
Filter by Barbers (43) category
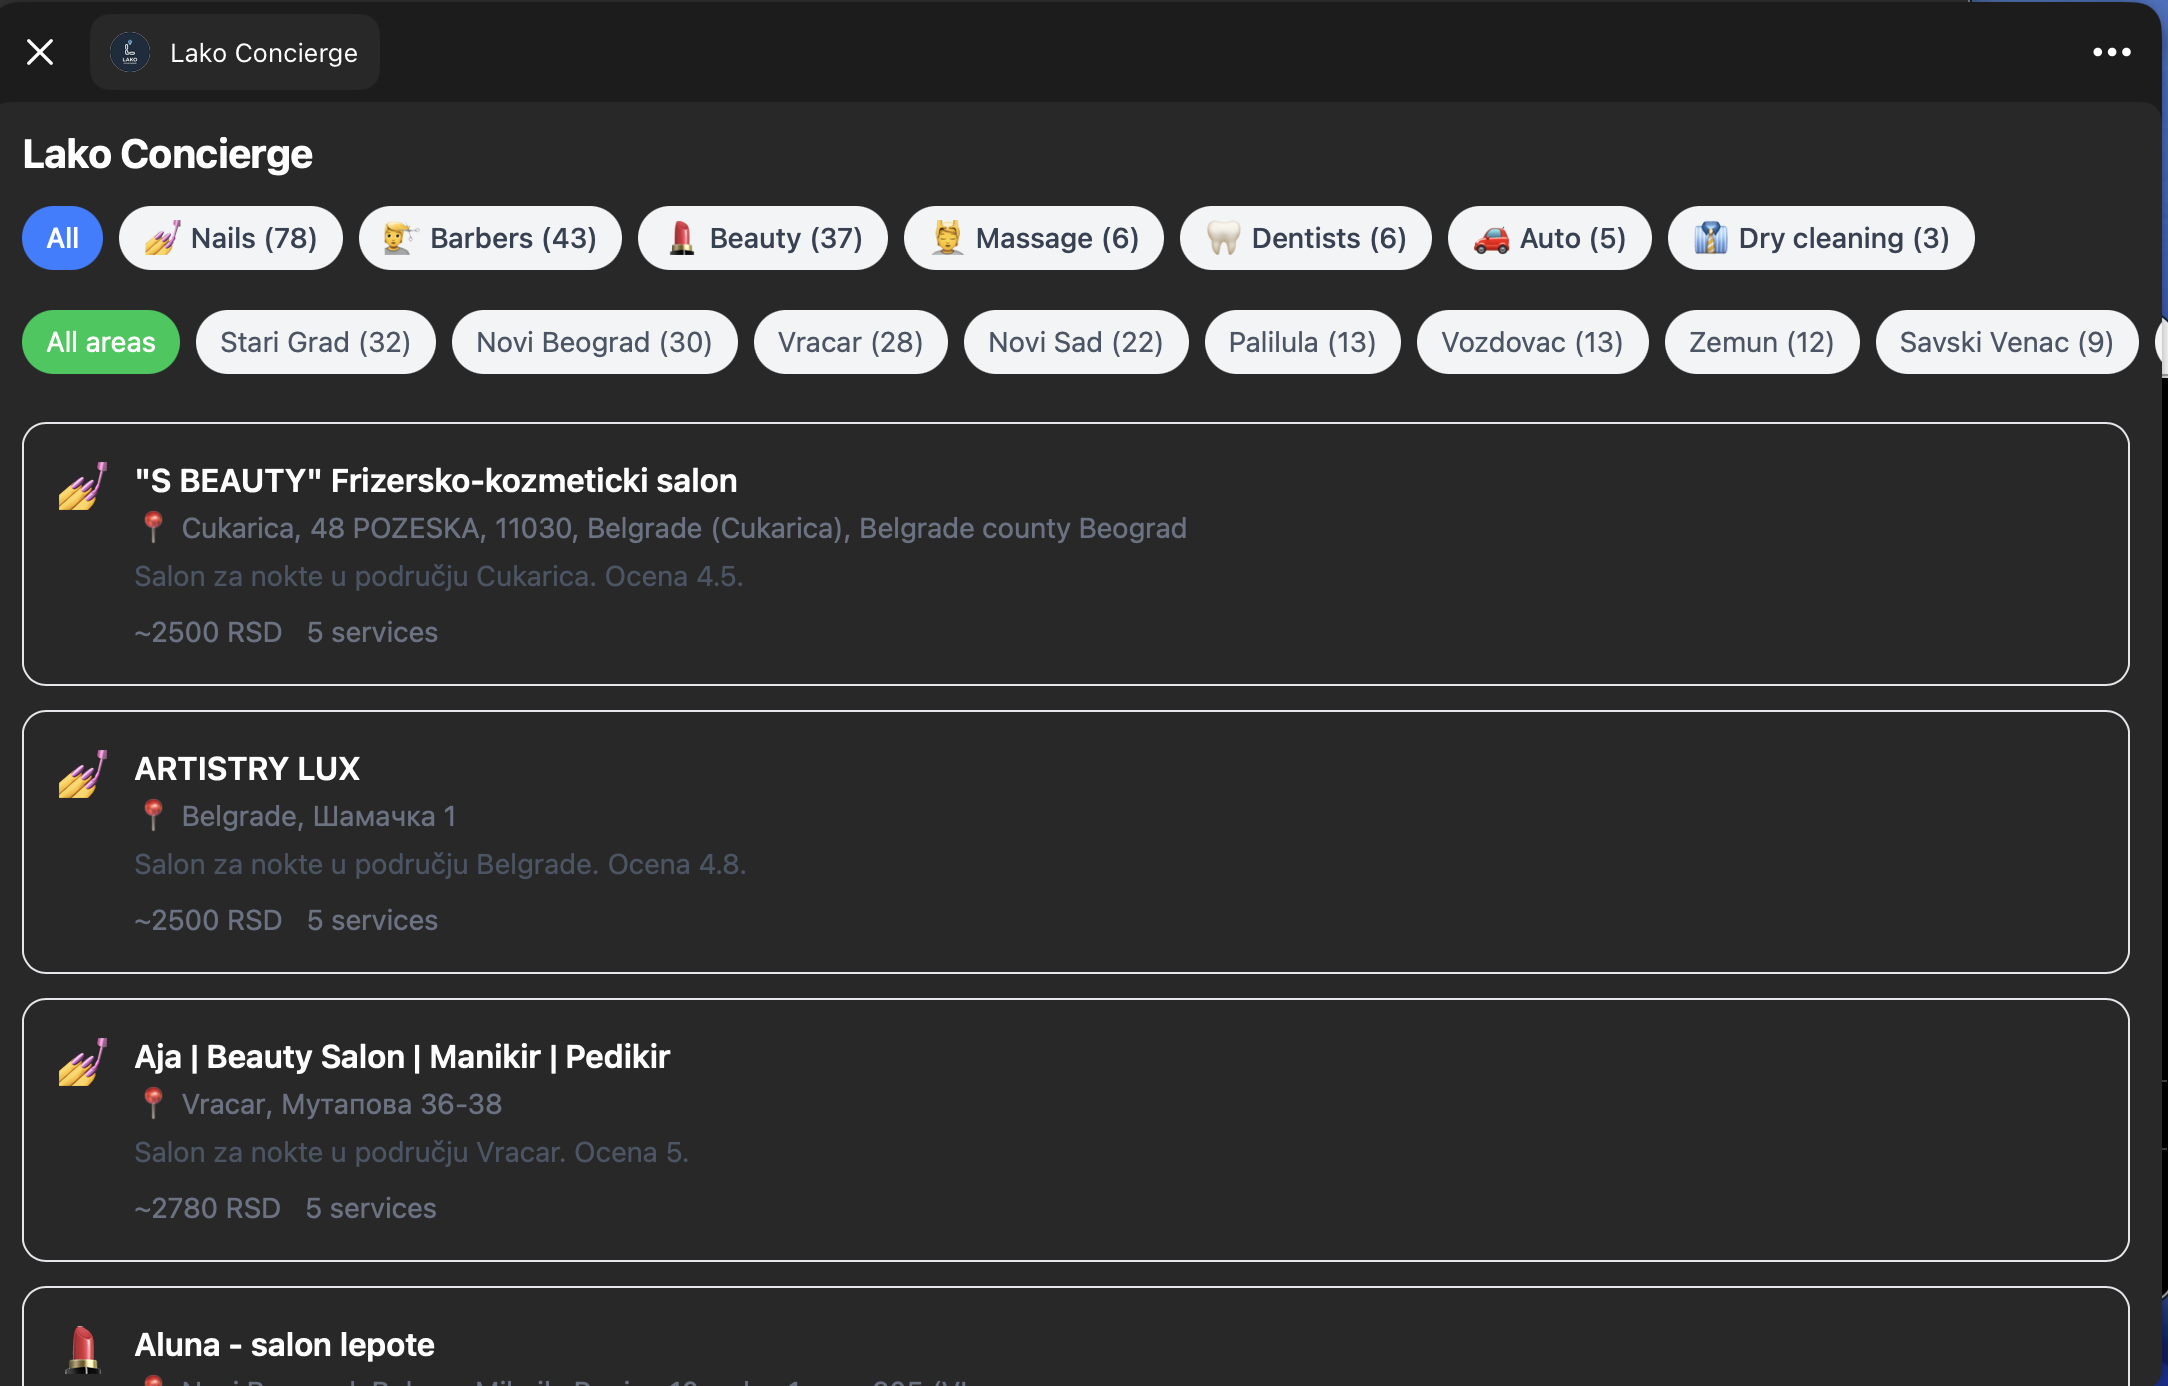(490, 238)
